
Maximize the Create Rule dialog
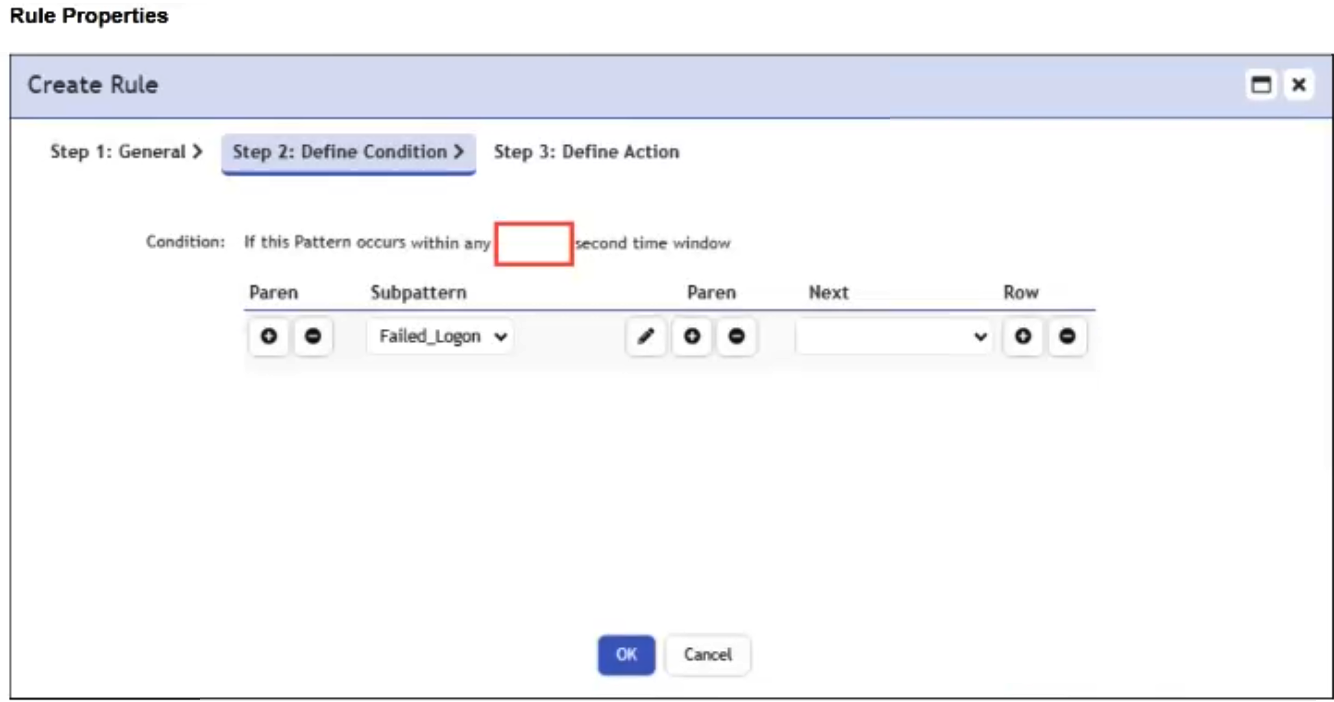[x=1263, y=85]
